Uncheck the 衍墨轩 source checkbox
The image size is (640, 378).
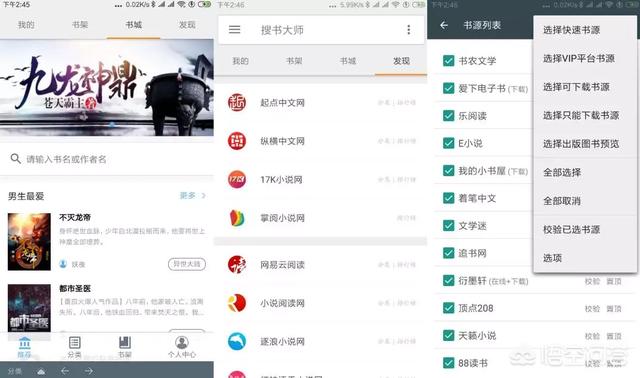(449, 280)
